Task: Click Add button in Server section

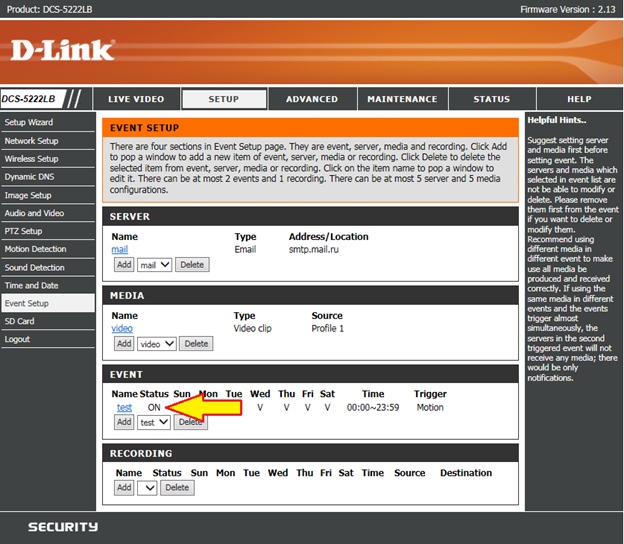Action: [x=123, y=265]
